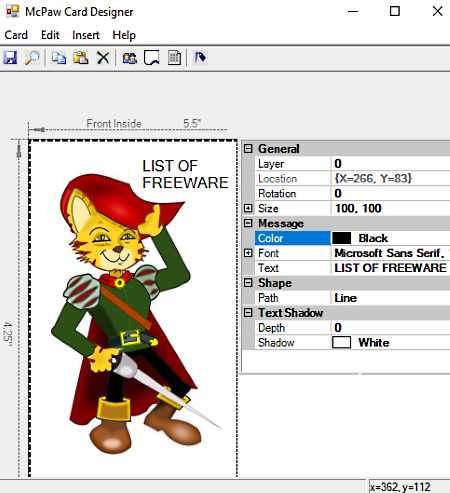Click the flag pointer toolbar icon
This screenshot has height=493, width=450.
(x=200, y=58)
